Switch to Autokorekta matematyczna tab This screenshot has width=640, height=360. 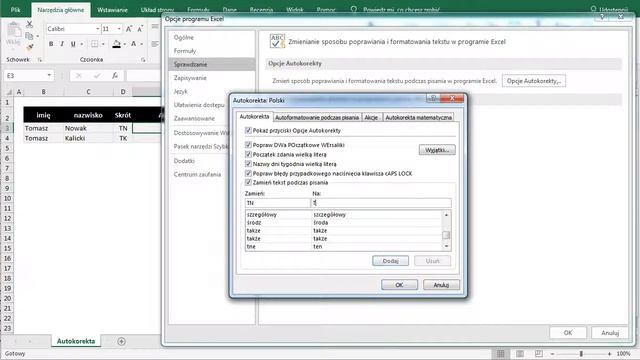[x=418, y=118]
